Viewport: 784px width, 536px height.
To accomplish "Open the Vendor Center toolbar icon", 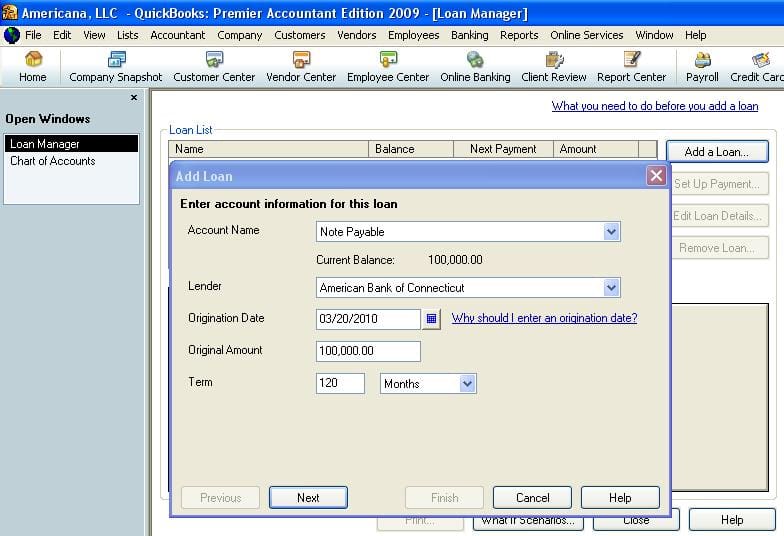I will [301, 66].
